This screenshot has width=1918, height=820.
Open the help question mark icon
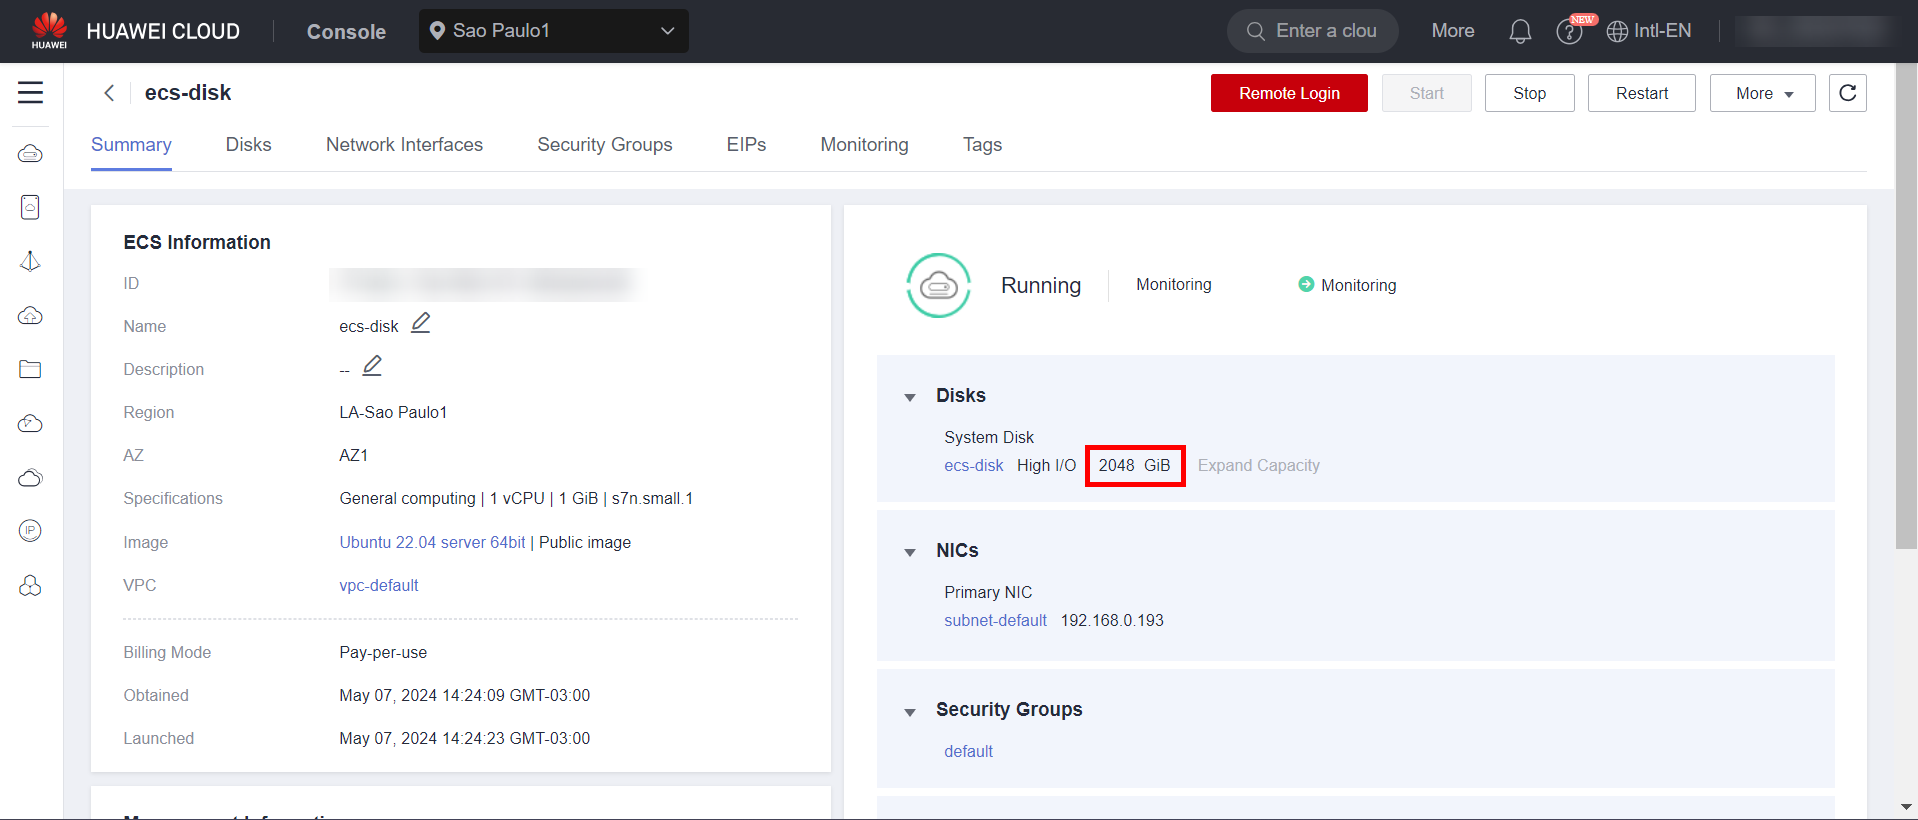pos(1568,32)
